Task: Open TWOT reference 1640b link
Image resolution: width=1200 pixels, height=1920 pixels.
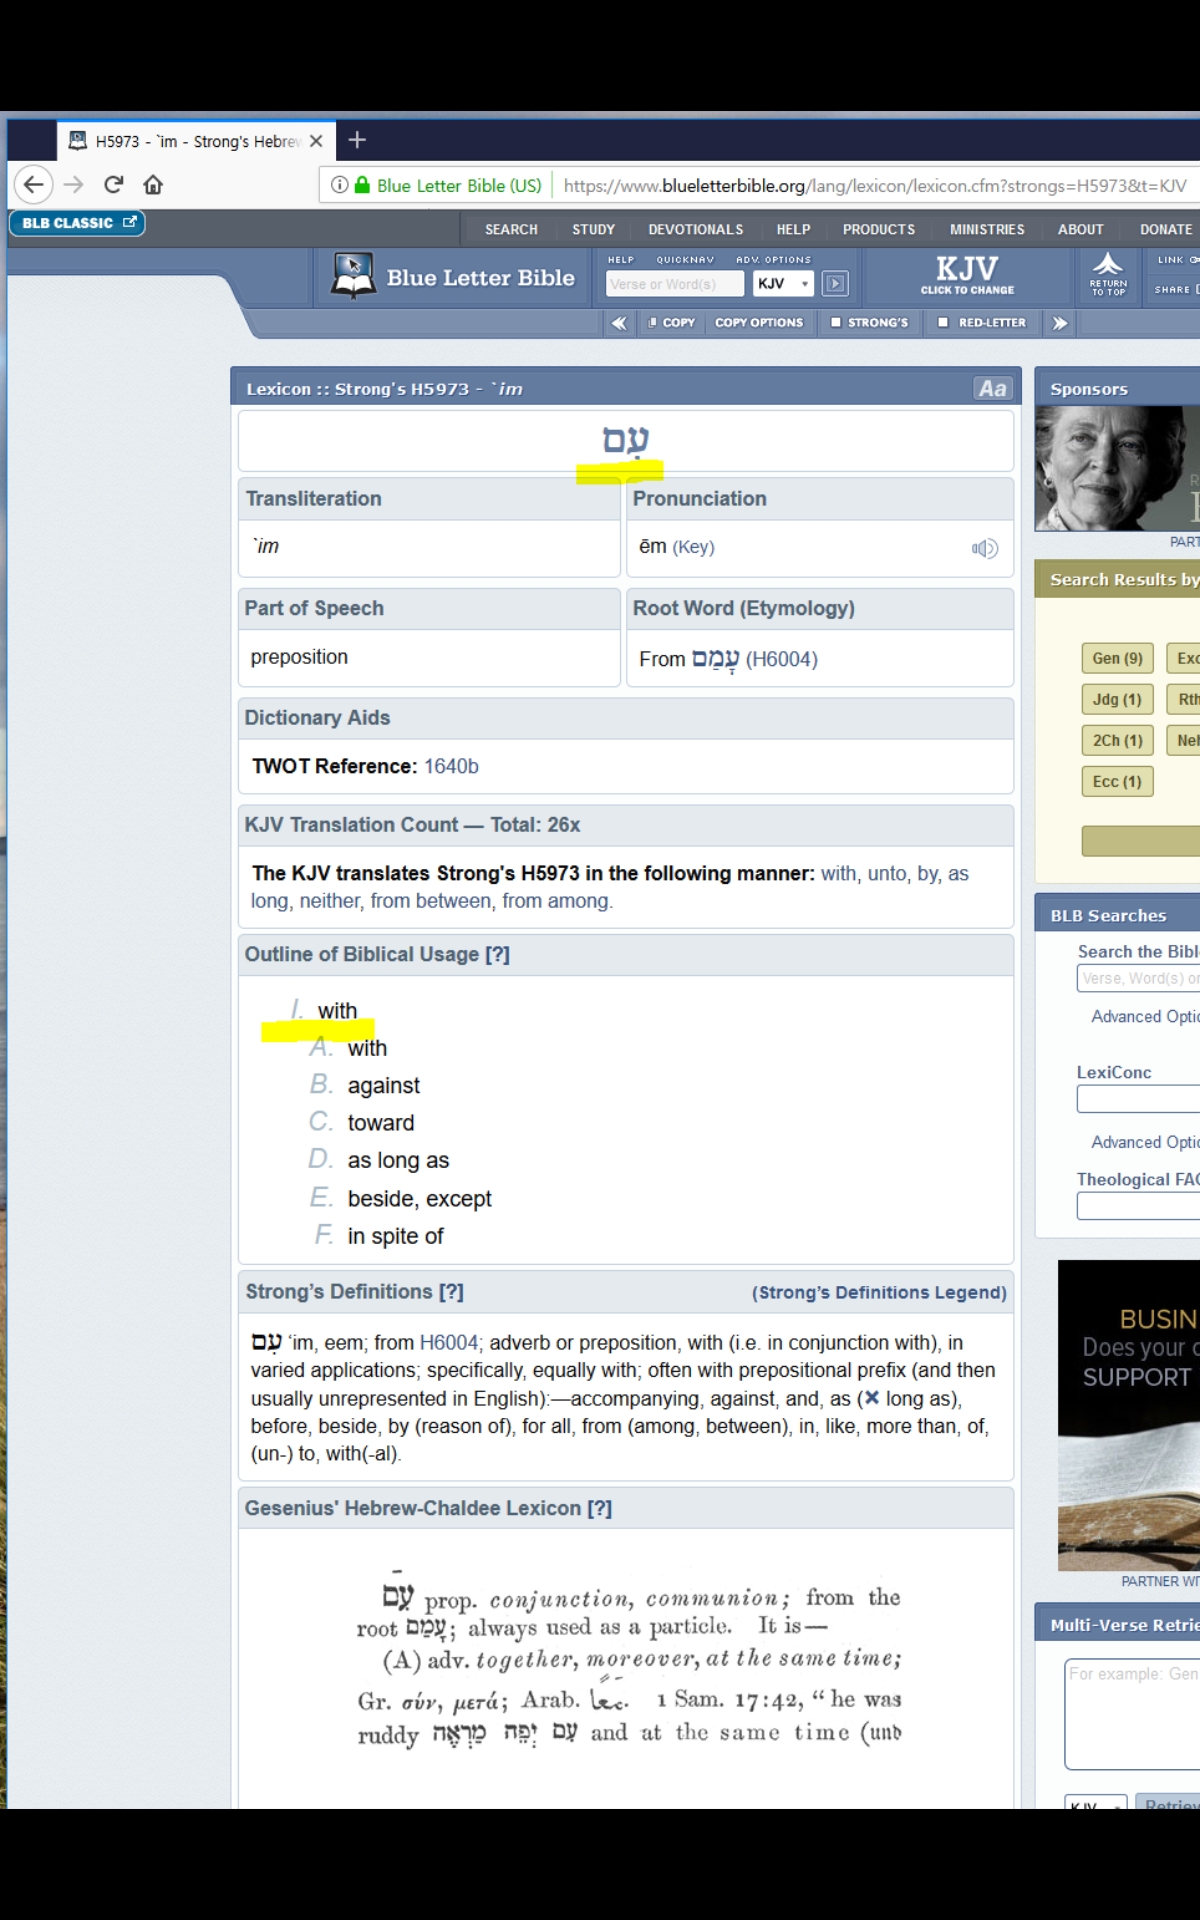Action: 451,766
